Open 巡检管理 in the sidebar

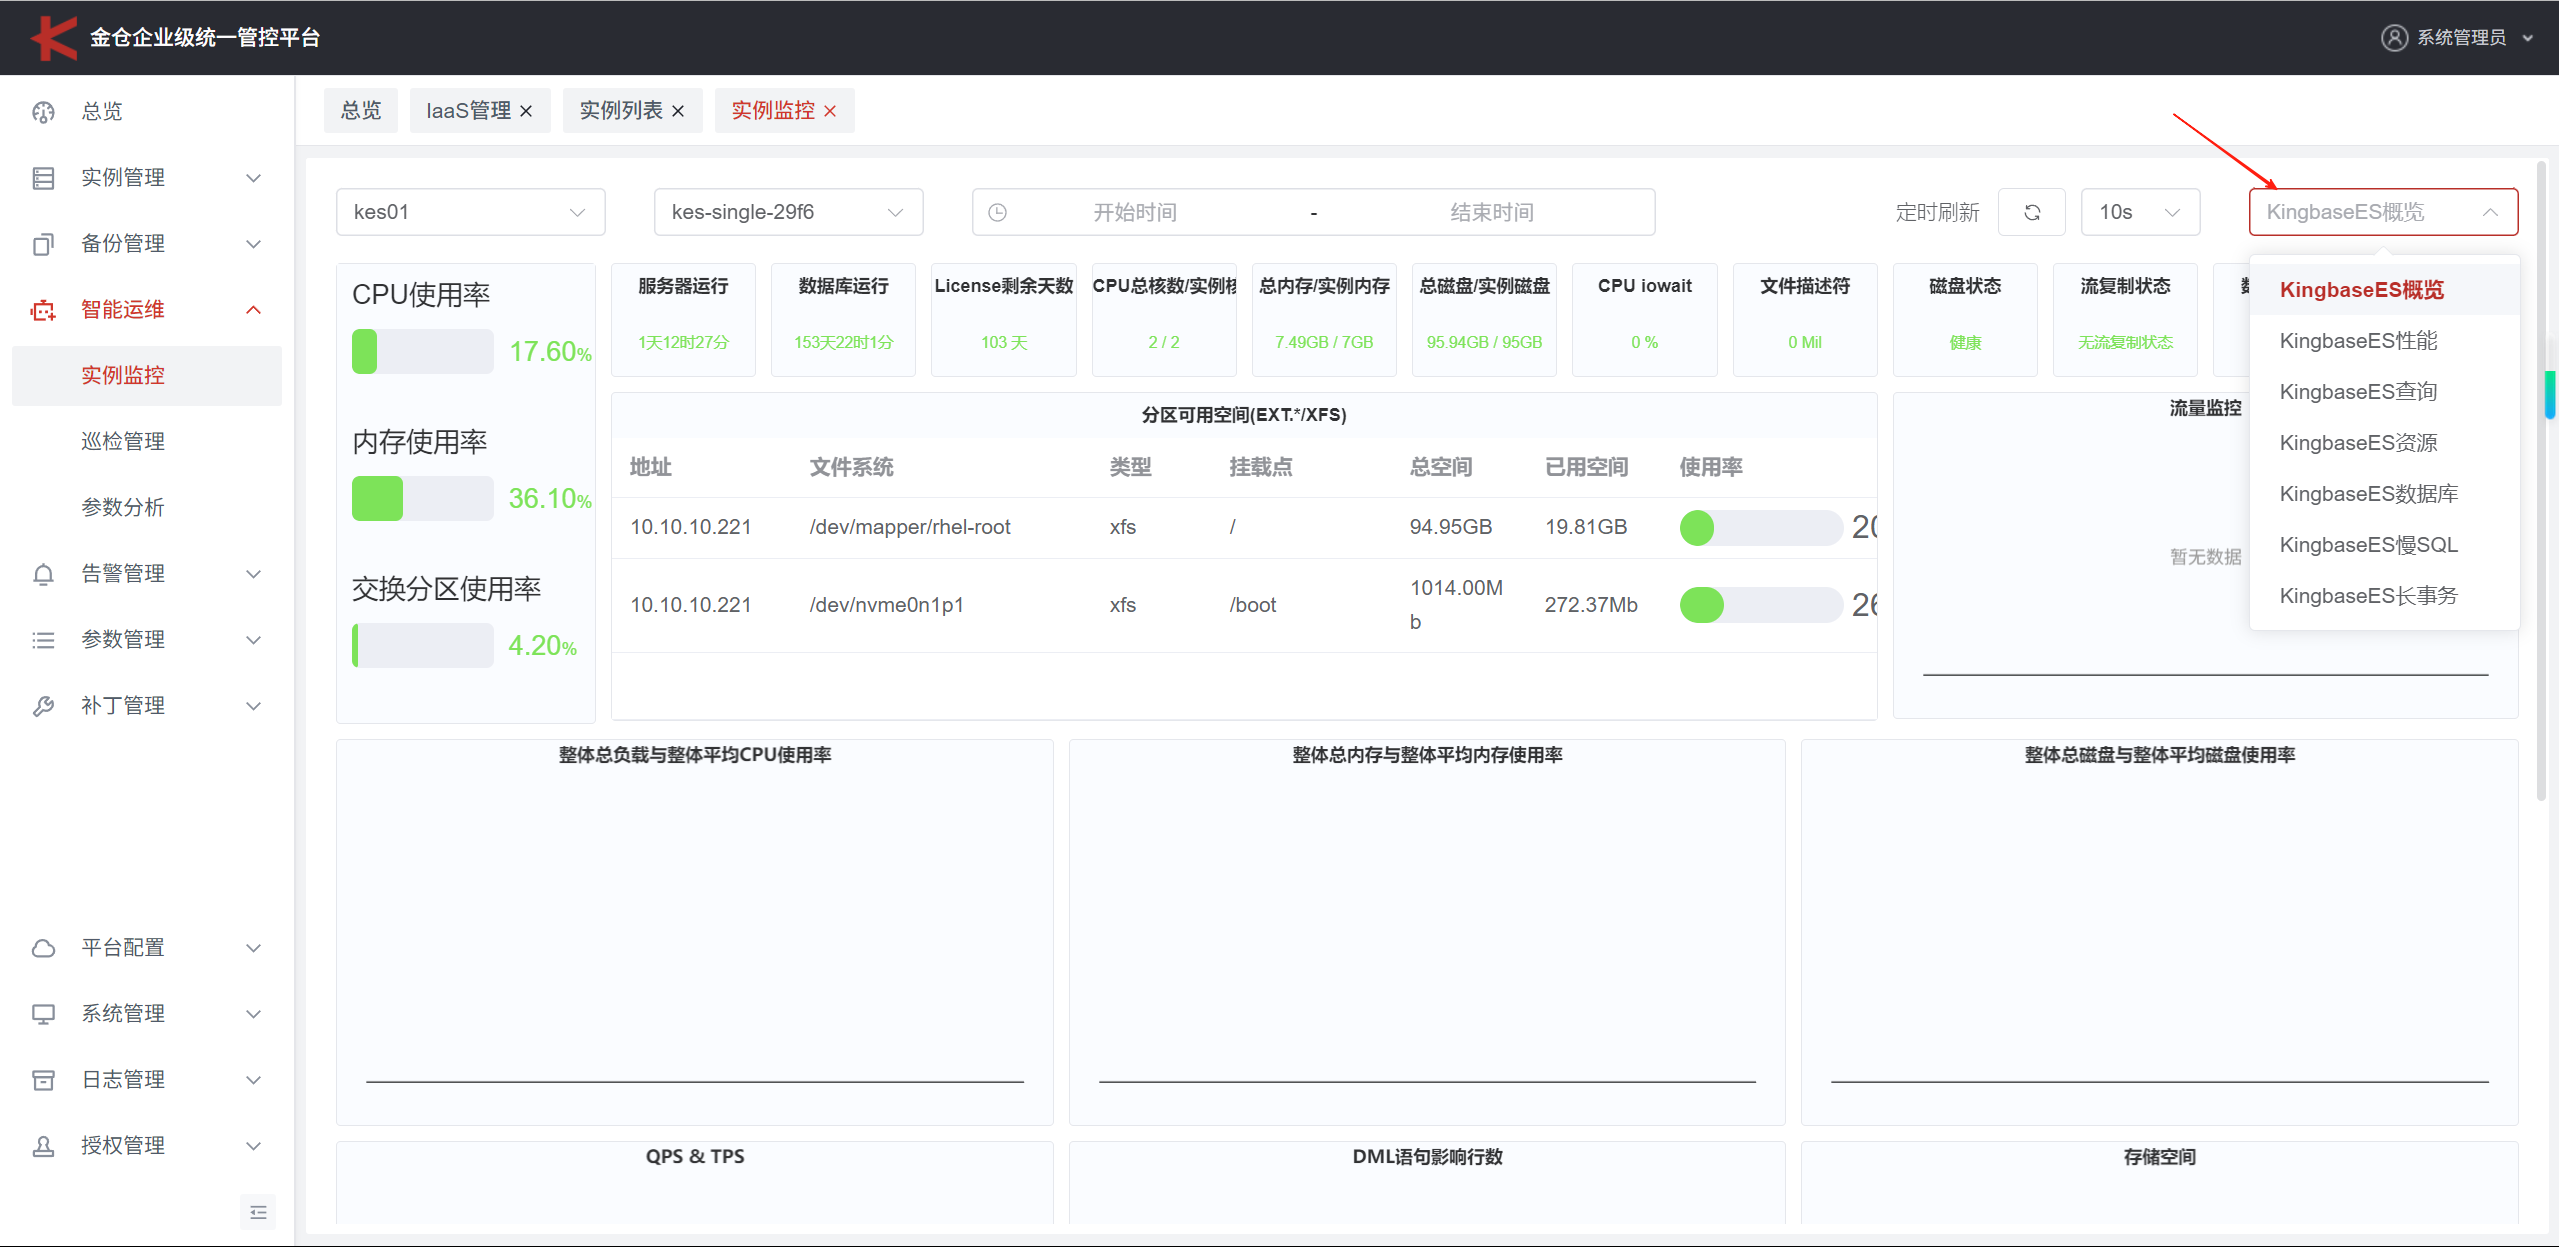pyautogui.click(x=123, y=441)
